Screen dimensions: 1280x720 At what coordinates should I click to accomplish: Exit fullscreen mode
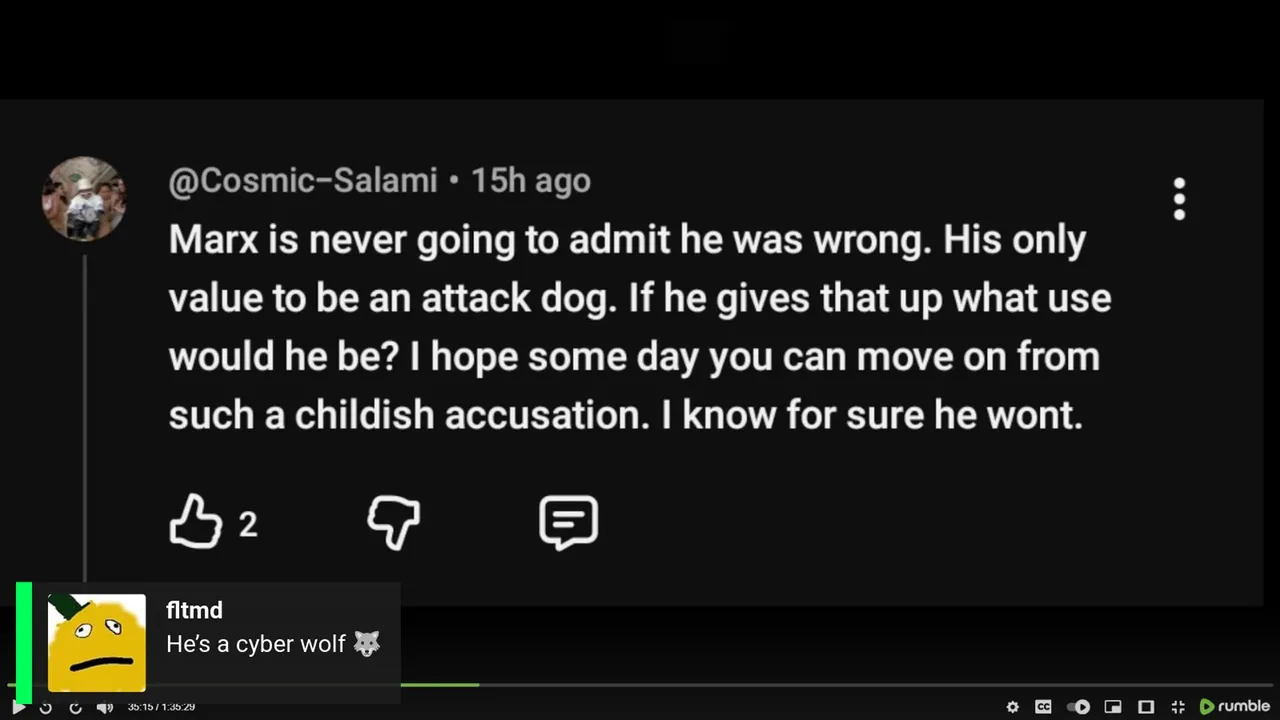pyautogui.click(x=1178, y=707)
